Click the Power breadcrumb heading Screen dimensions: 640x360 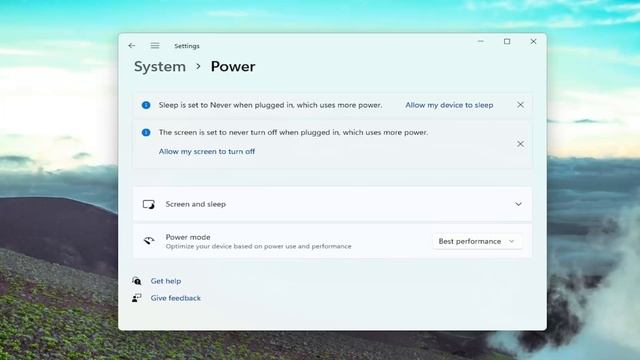pos(233,67)
